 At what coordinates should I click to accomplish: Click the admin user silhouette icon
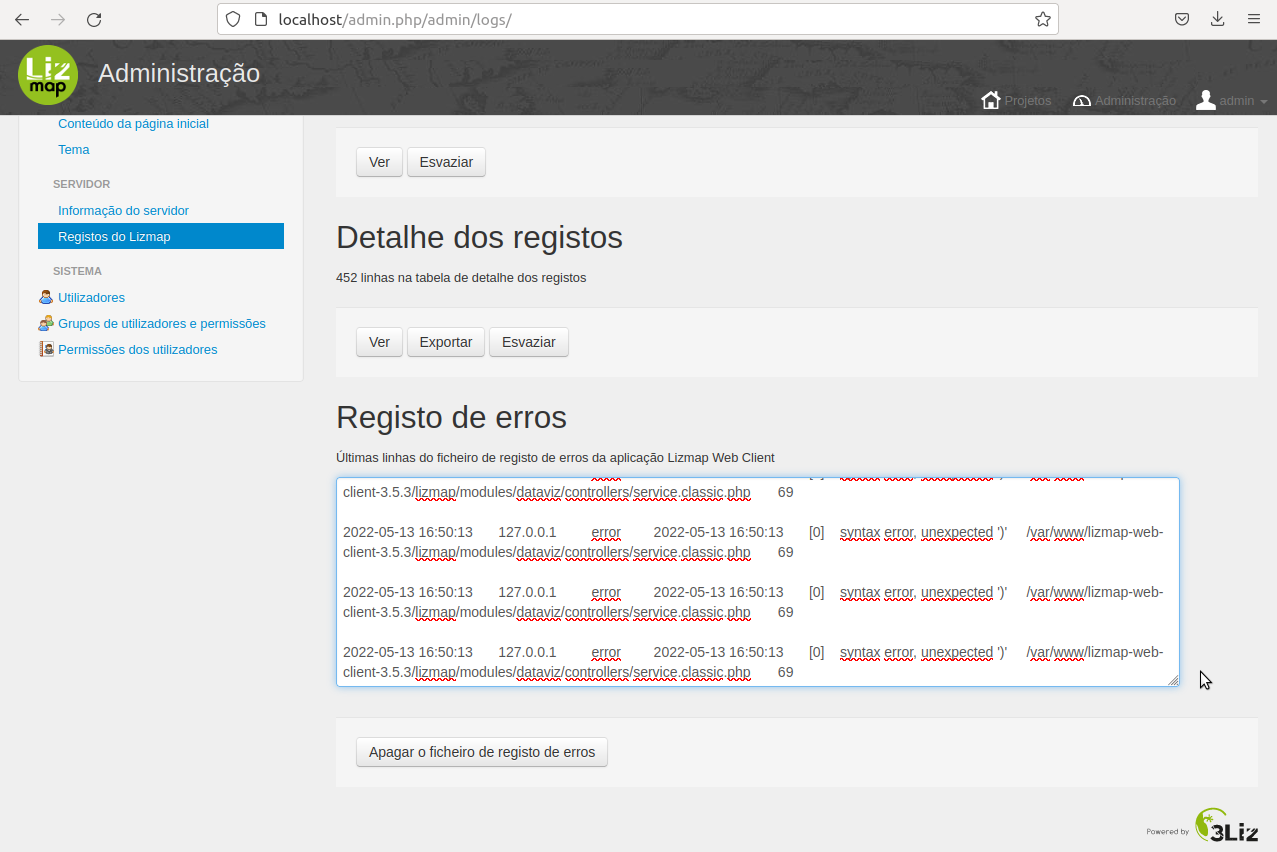click(1205, 99)
